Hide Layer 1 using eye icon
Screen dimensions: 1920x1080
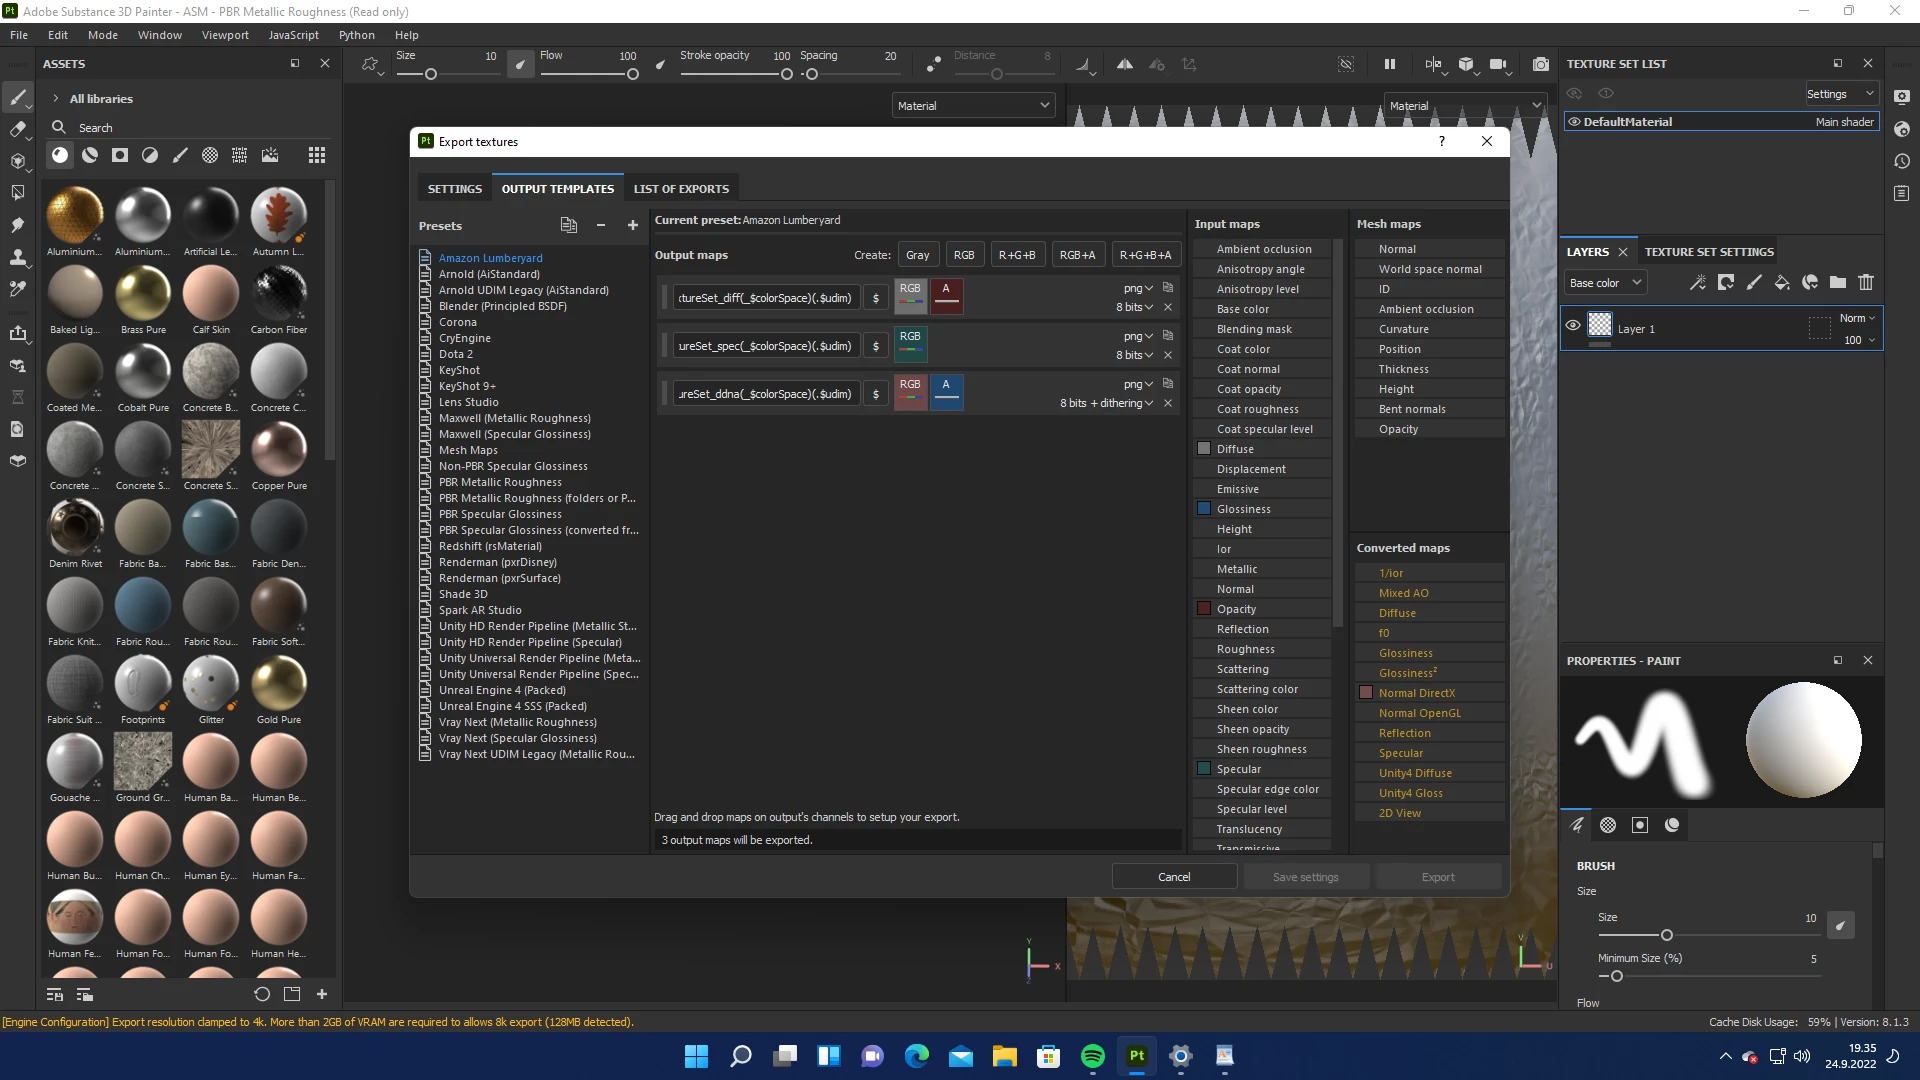[1573, 326]
